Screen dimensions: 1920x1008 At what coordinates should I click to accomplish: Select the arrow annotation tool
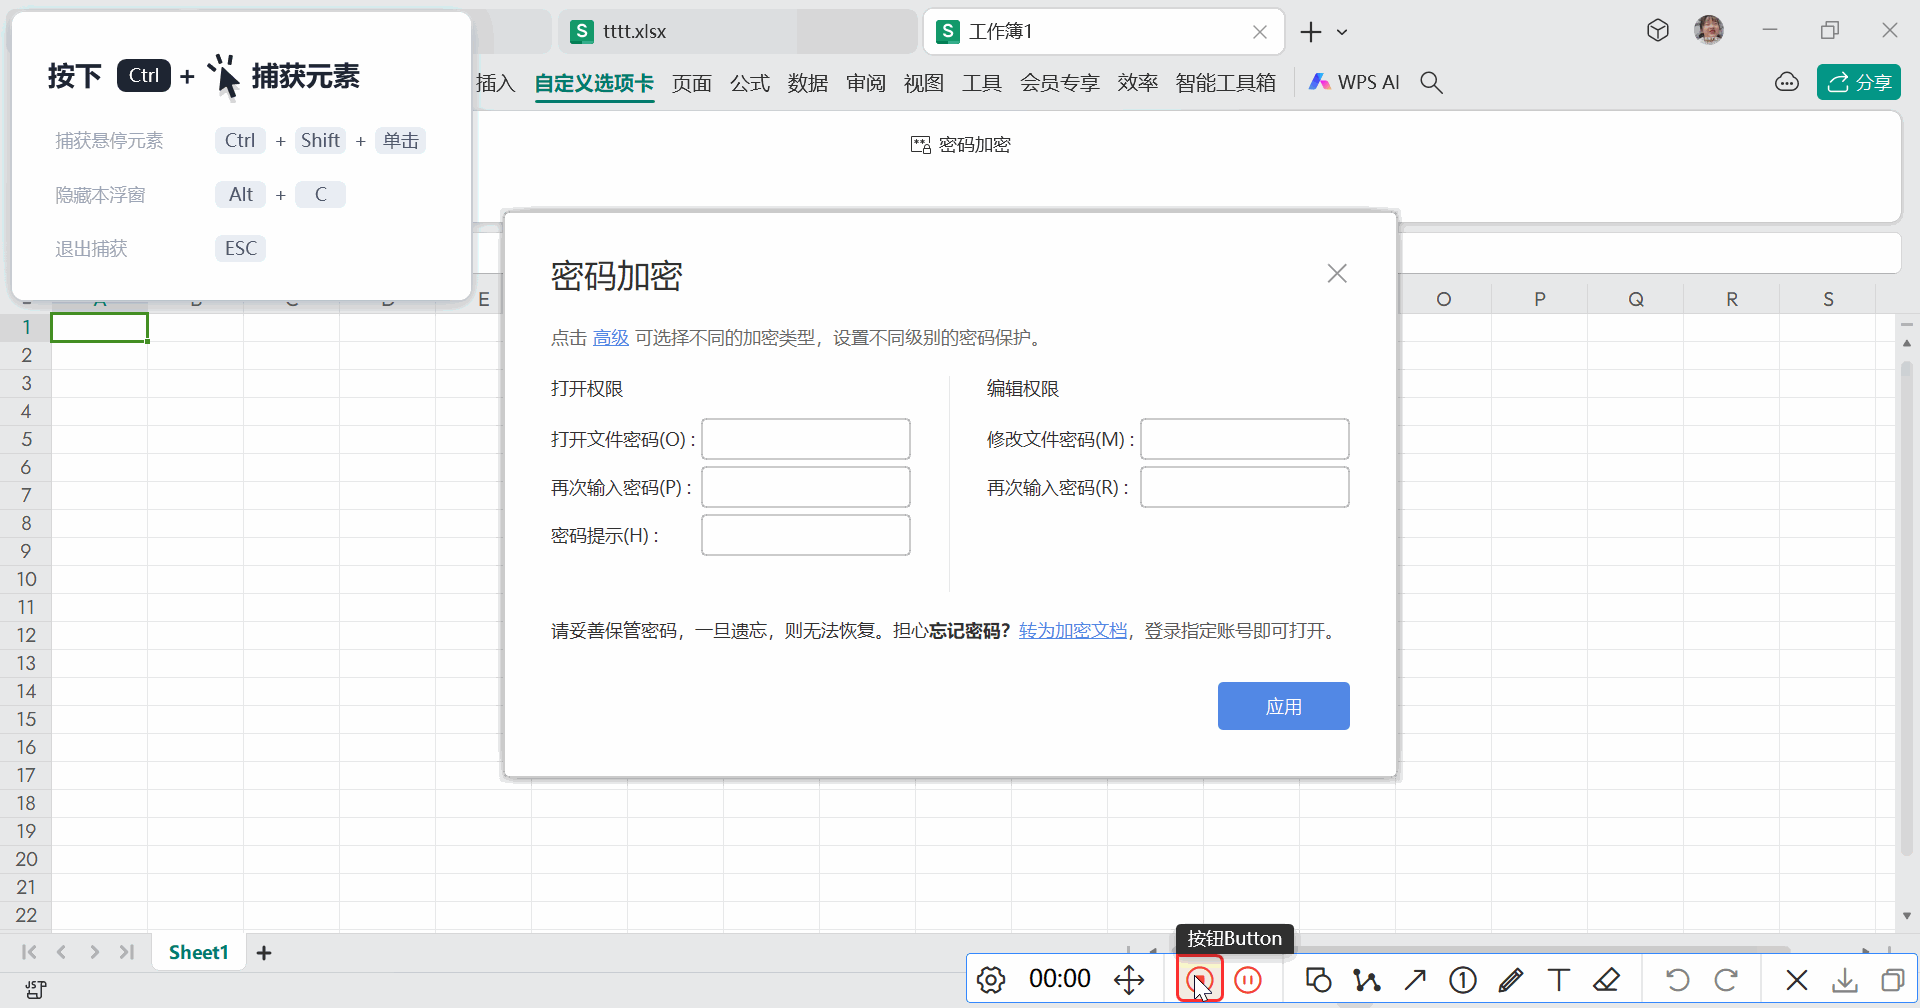coord(1415,980)
